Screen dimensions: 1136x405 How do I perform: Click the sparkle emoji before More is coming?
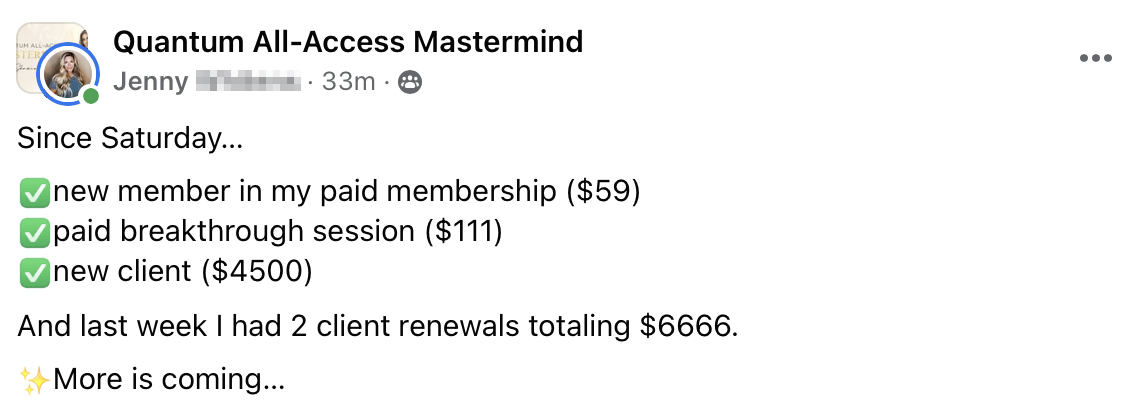(34, 380)
